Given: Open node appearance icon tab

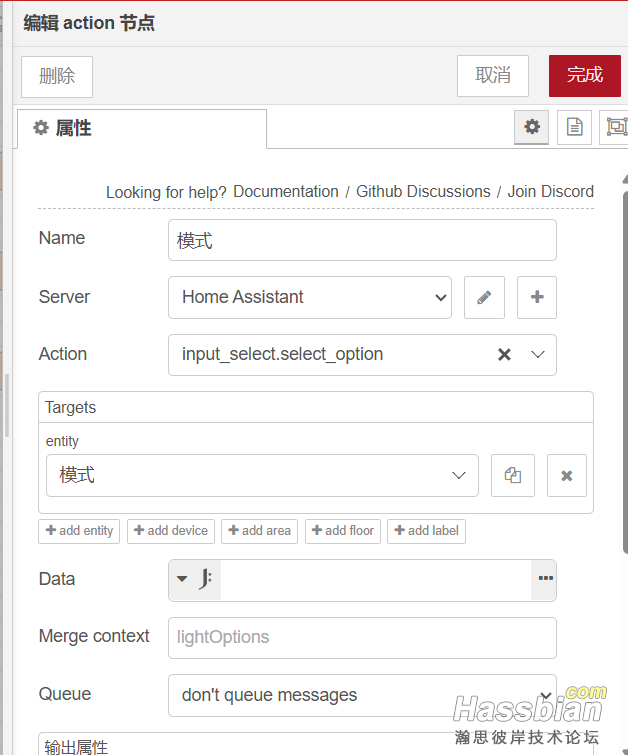Looking at the screenshot, I should click(x=615, y=127).
